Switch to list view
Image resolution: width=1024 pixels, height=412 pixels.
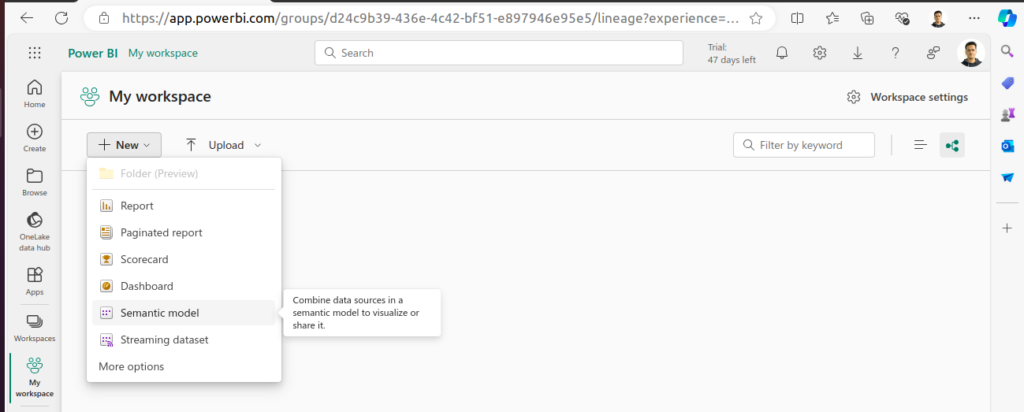click(921, 145)
